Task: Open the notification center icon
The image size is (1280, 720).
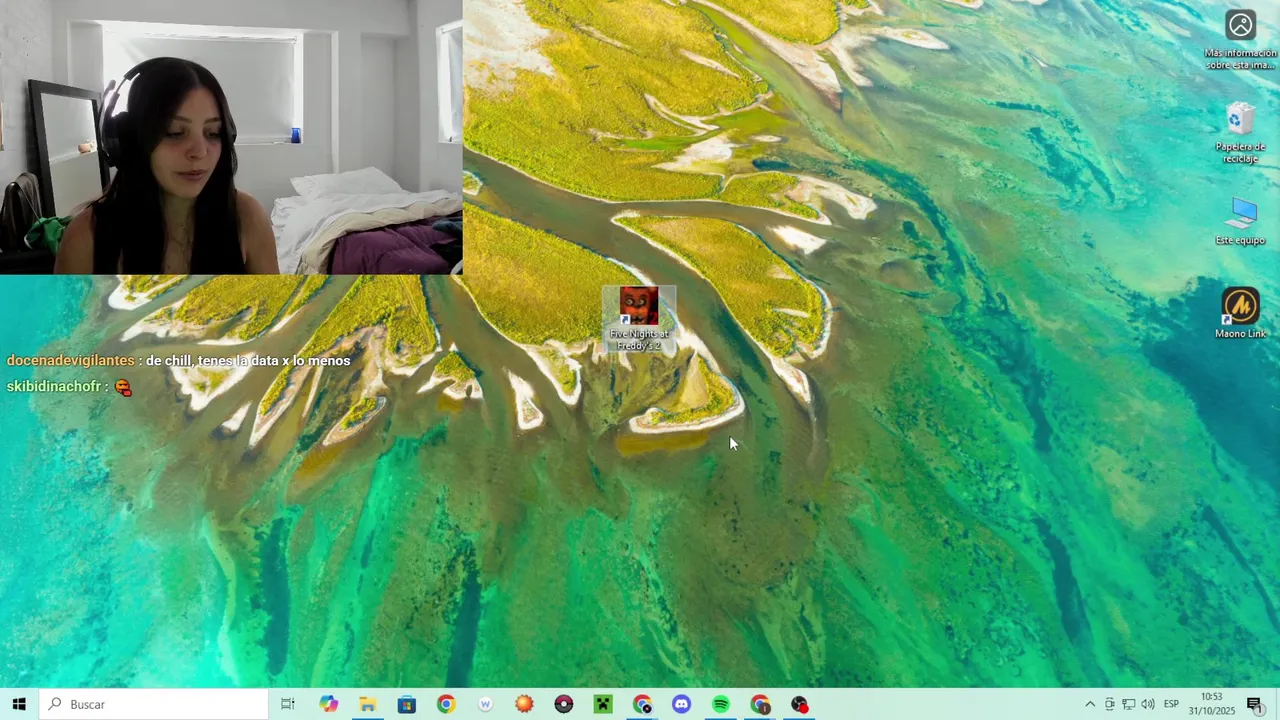Action: [x=1254, y=704]
